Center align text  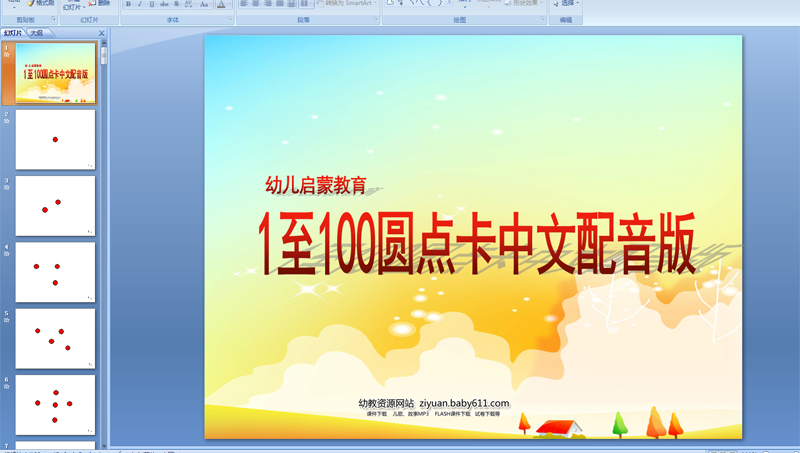[x=256, y=4]
